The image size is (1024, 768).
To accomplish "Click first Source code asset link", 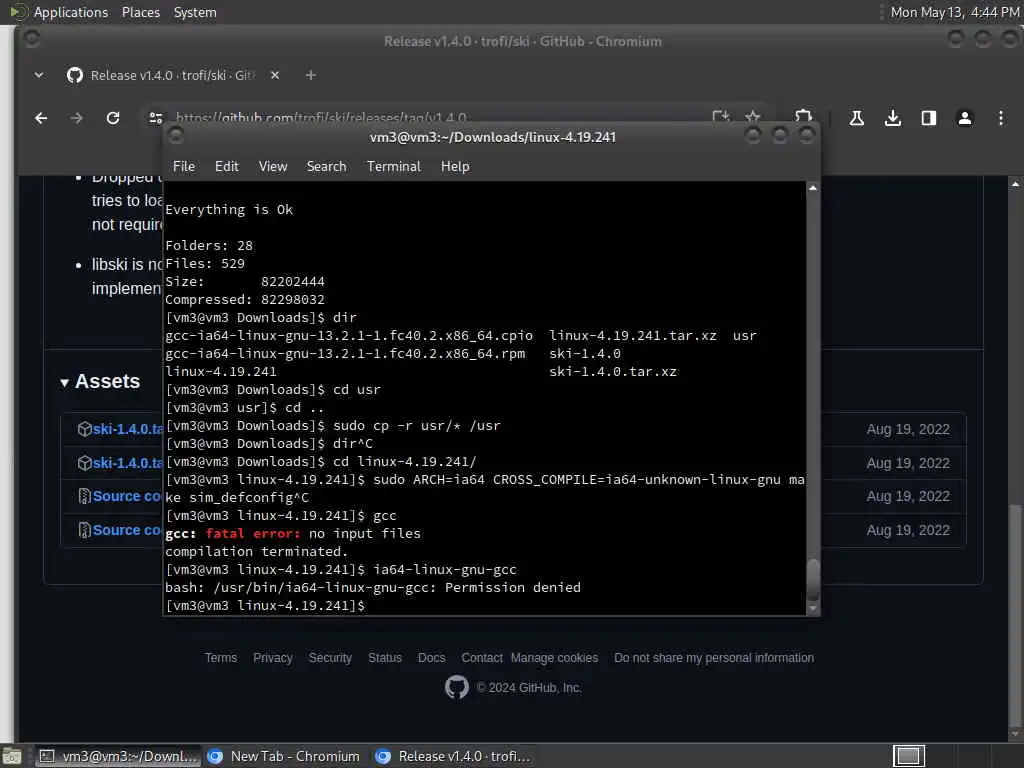I will coord(127,496).
